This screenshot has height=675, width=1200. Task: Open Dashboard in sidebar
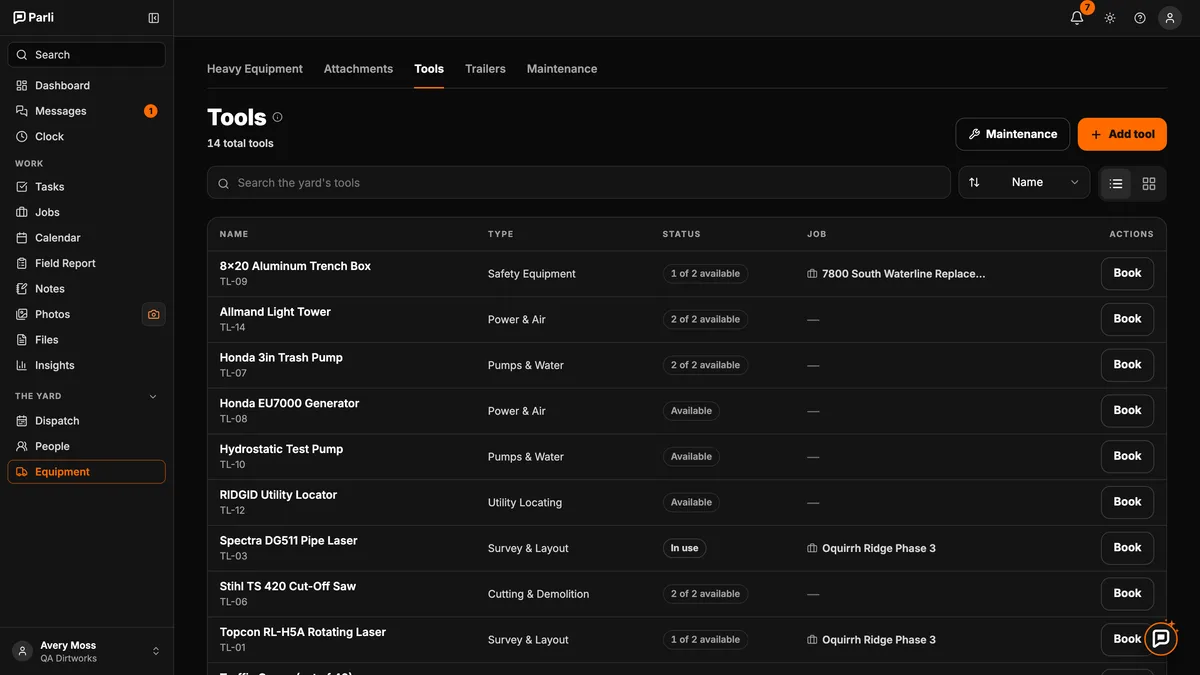click(x=87, y=86)
